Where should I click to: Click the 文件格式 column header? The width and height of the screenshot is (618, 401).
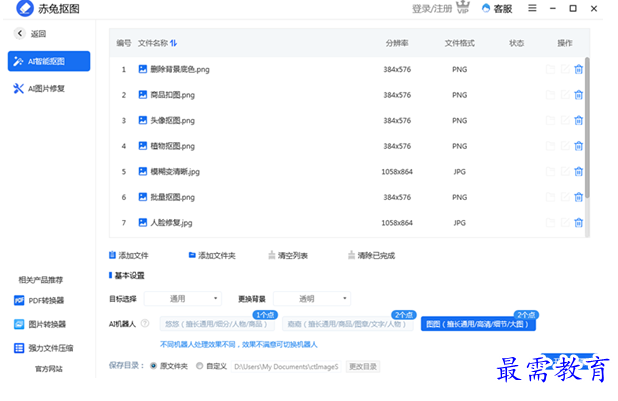click(x=460, y=43)
